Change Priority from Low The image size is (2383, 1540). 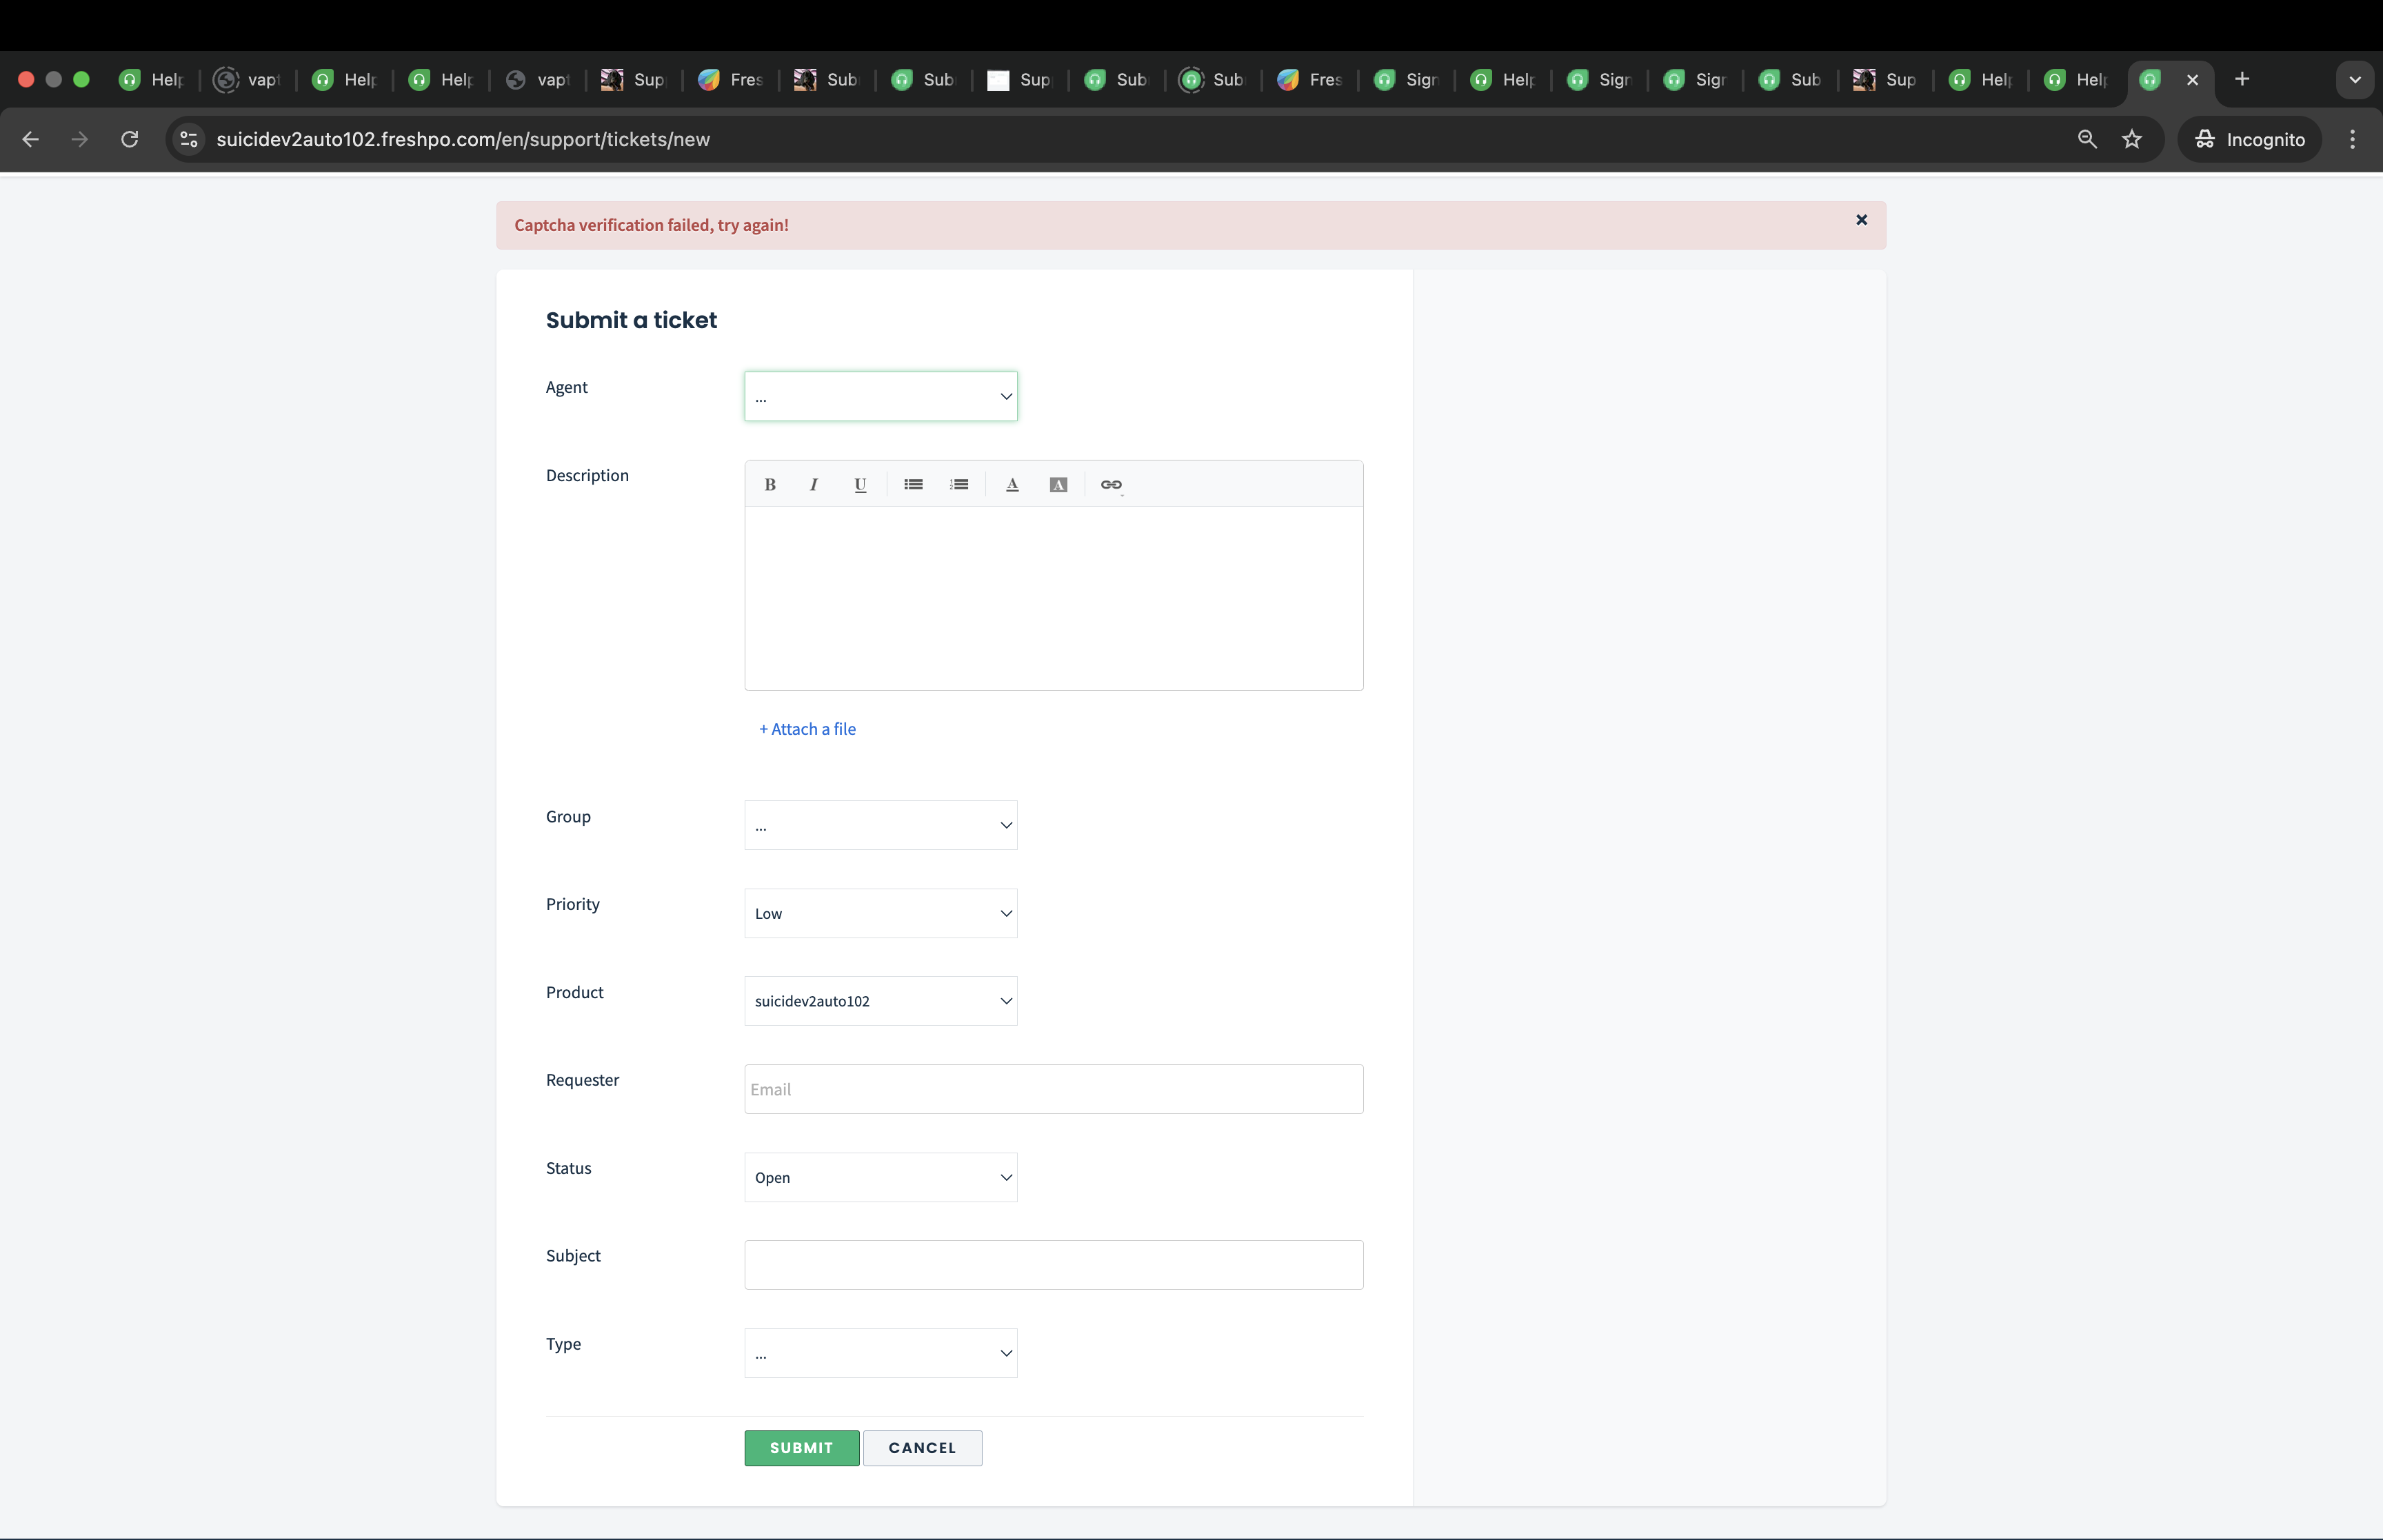point(880,913)
